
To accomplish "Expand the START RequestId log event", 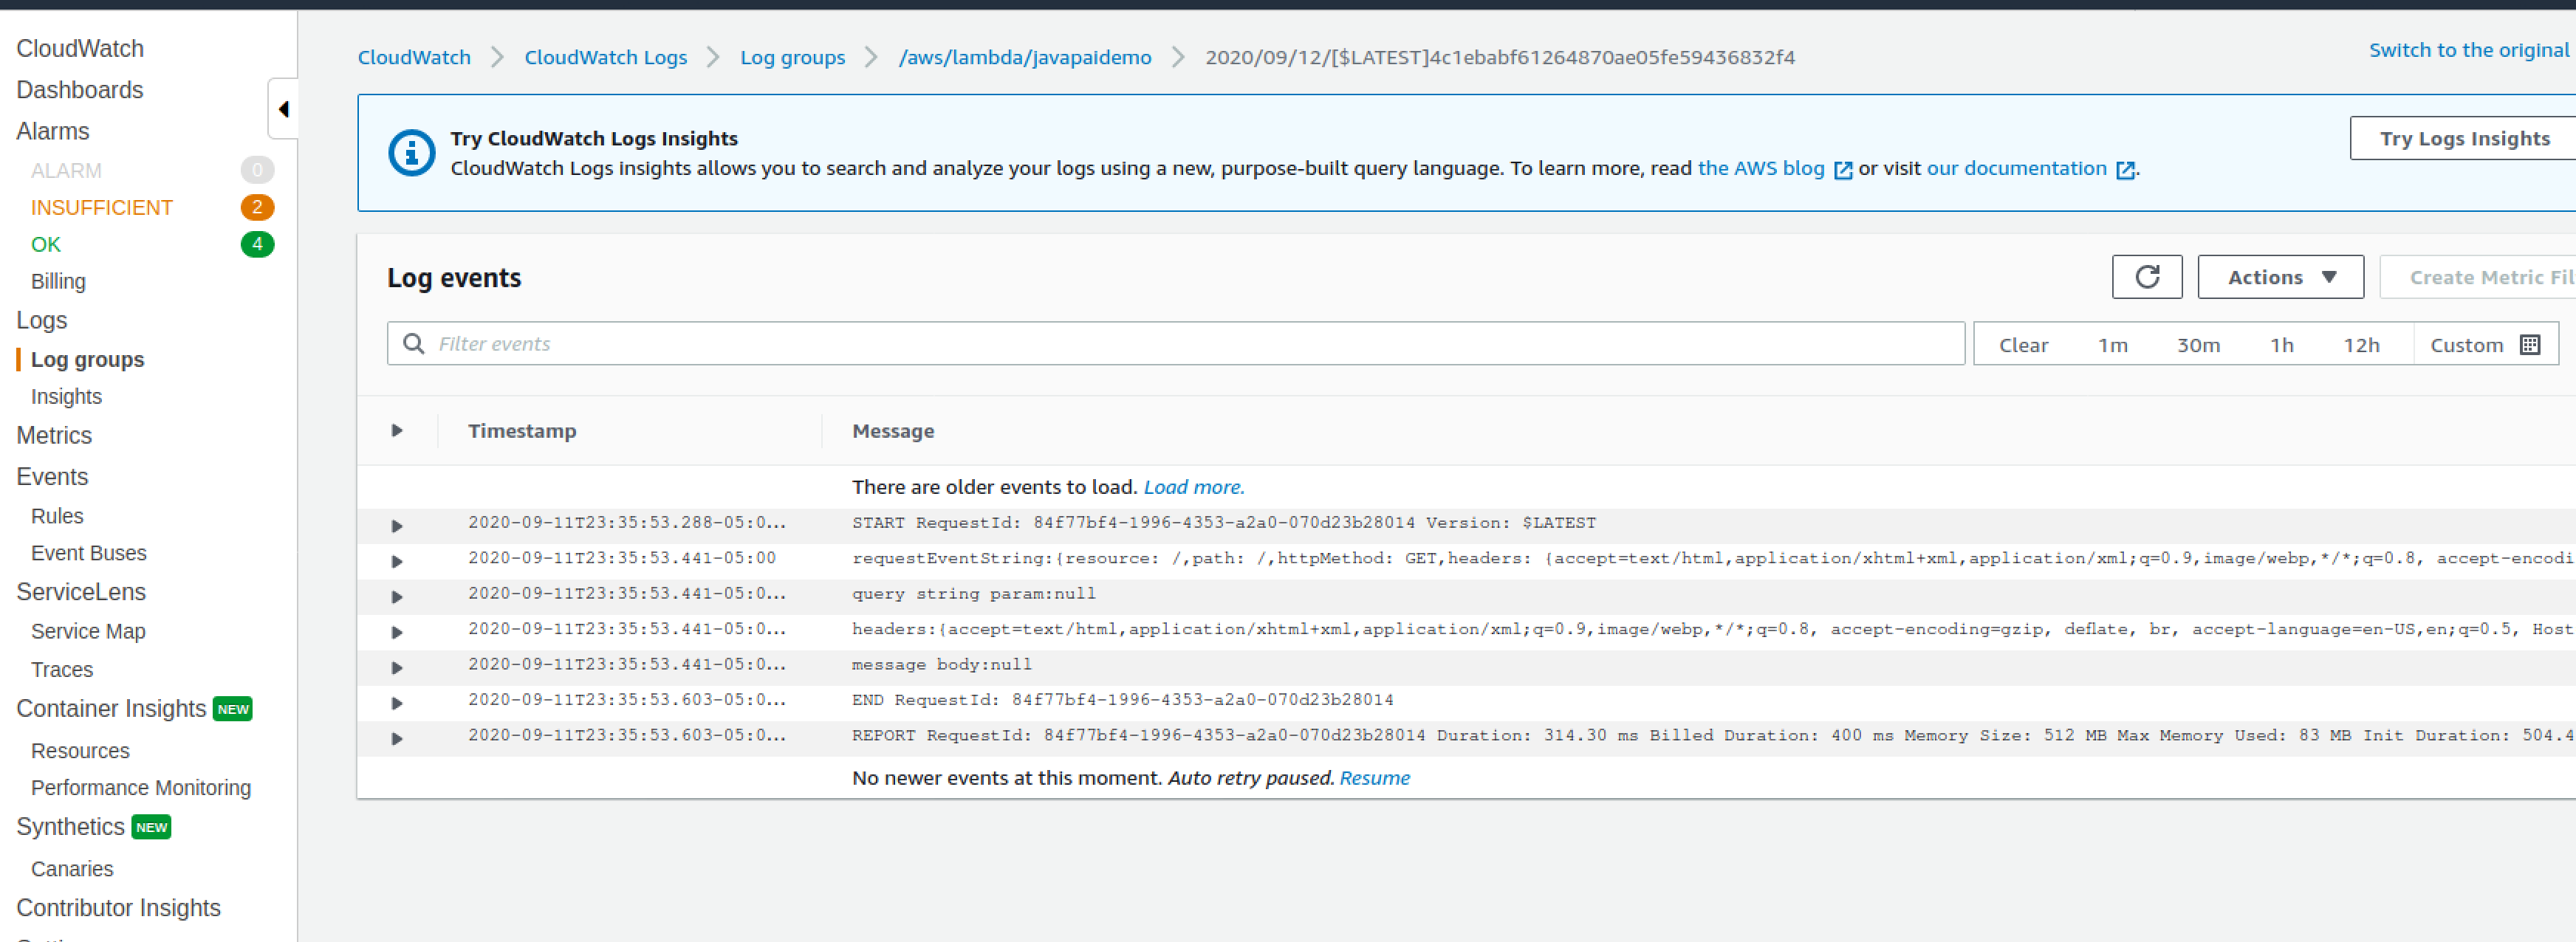I will tap(397, 524).
